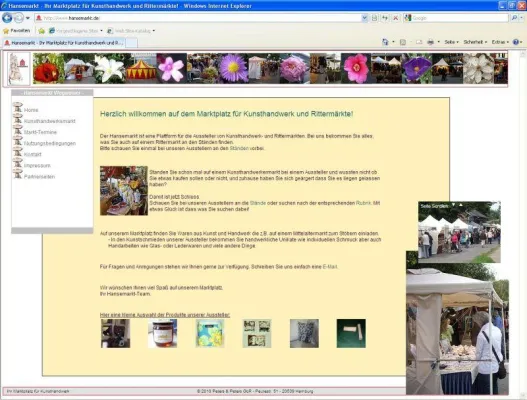Select the Hansemarkt browser tab

[64, 43]
